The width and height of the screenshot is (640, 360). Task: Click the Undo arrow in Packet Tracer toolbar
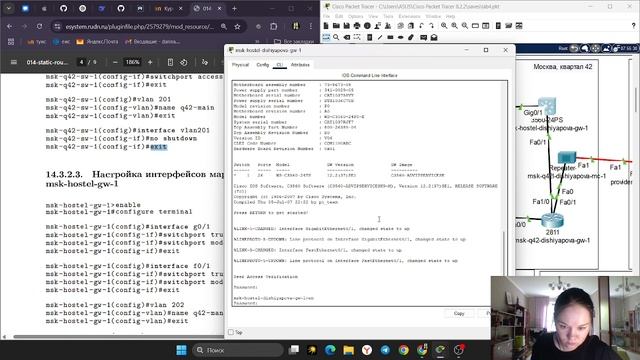(421, 26)
